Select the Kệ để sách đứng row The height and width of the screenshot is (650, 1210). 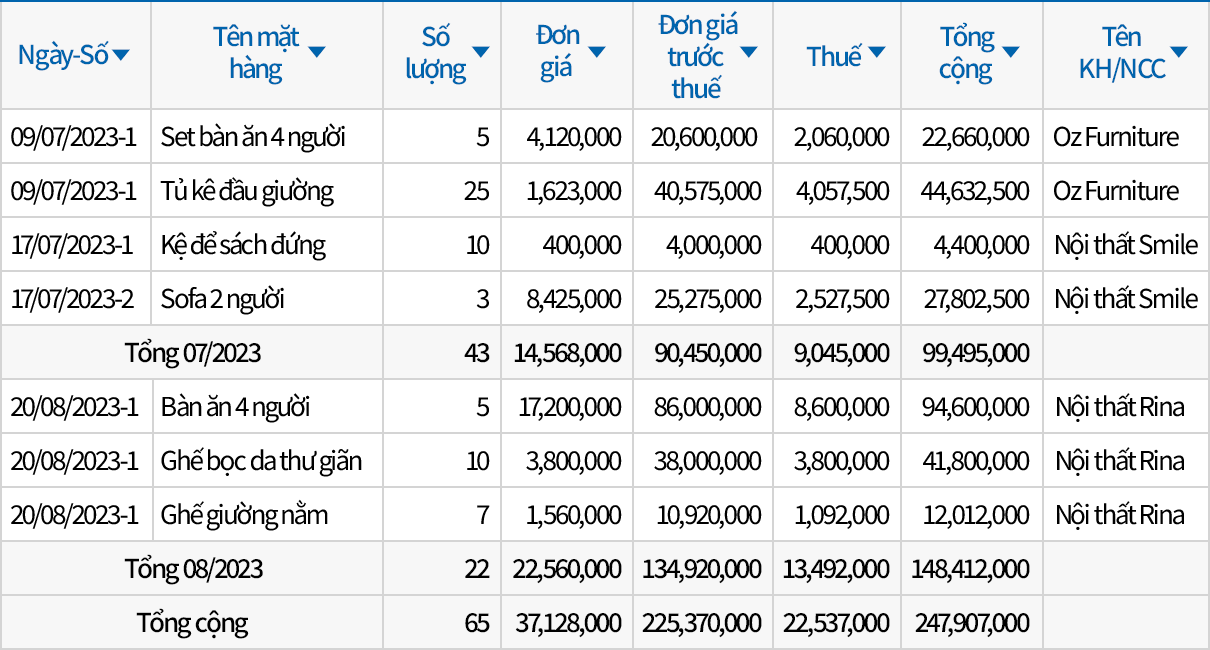(x=243, y=245)
